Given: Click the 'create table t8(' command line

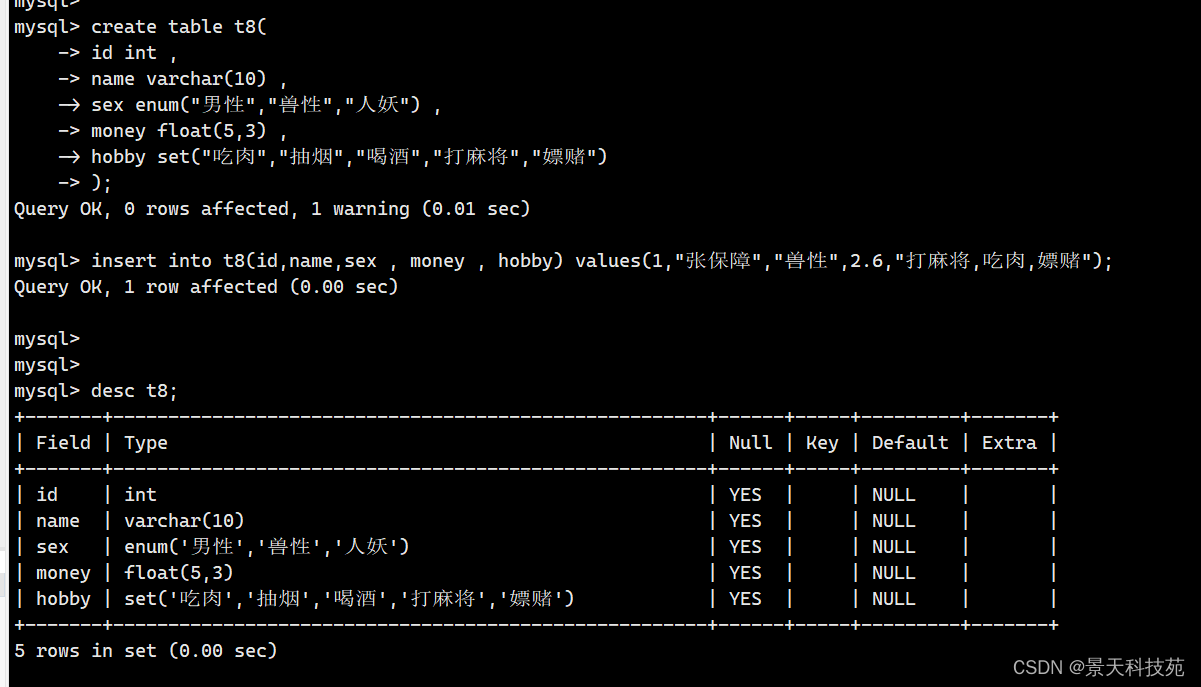Looking at the screenshot, I should (141, 27).
